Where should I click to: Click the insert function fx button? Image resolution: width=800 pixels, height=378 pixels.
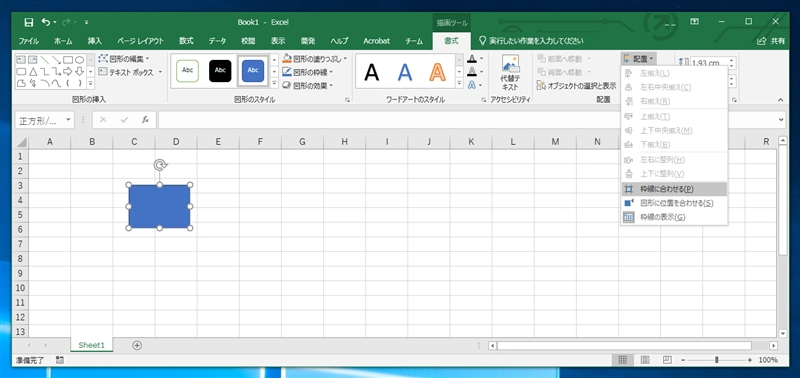[145, 120]
